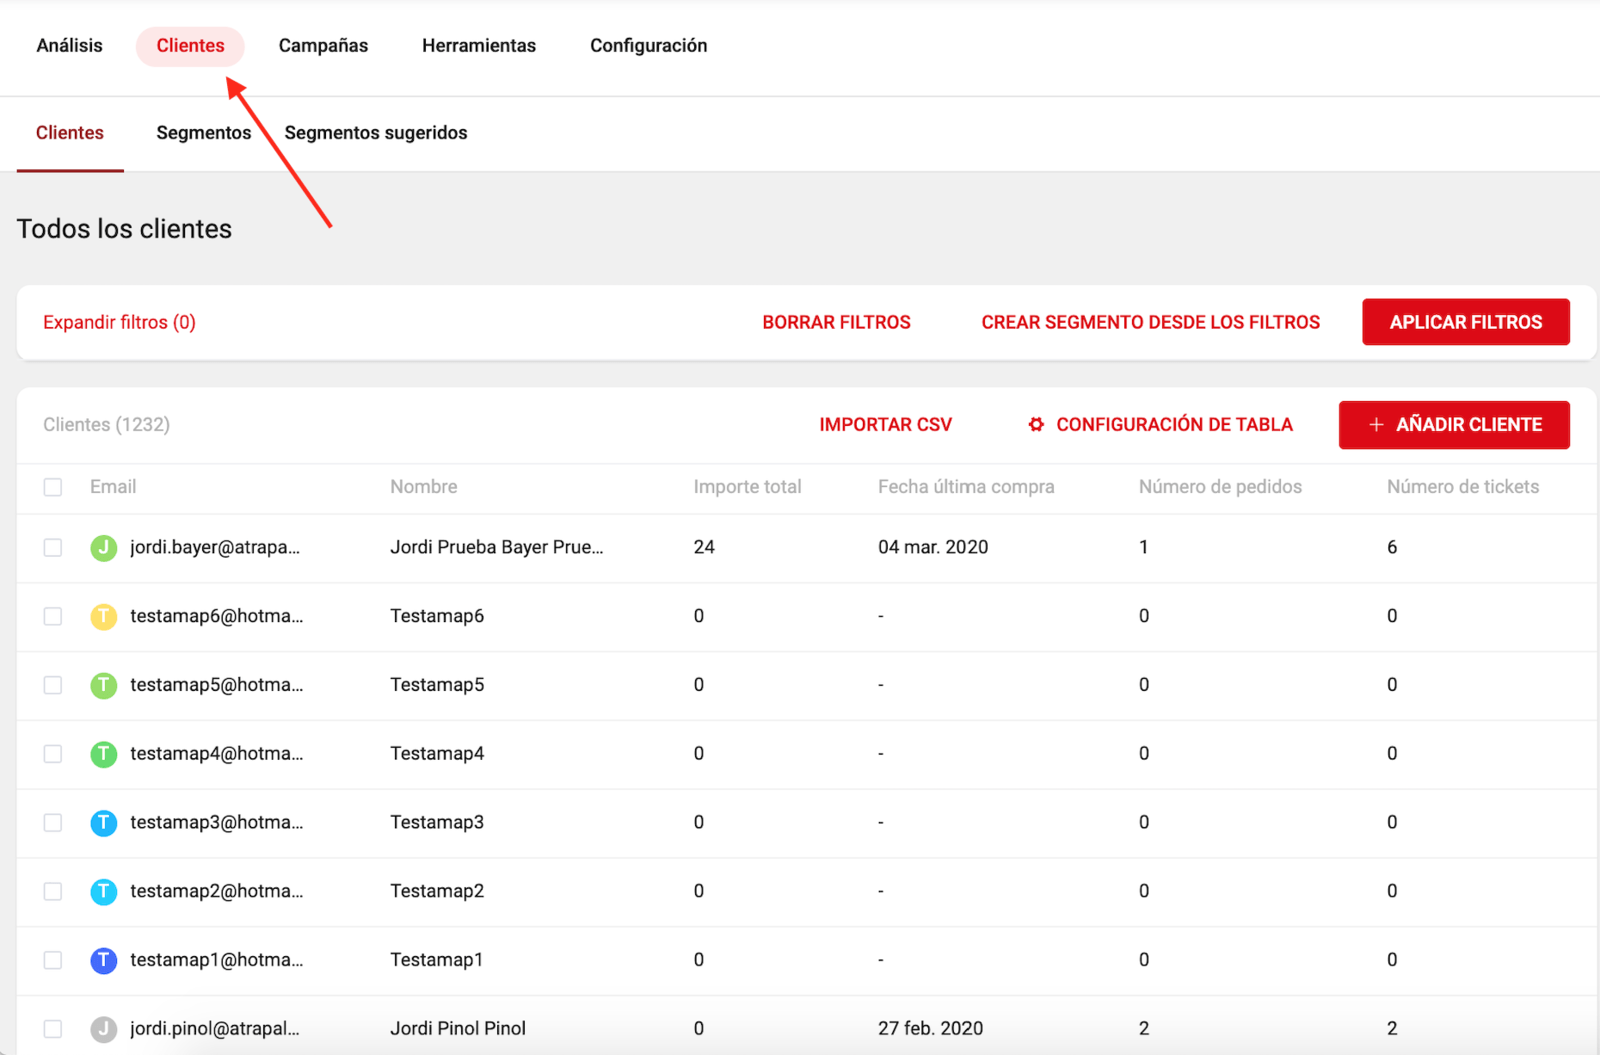Open the Testamap2 customer name

click(437, 891)
